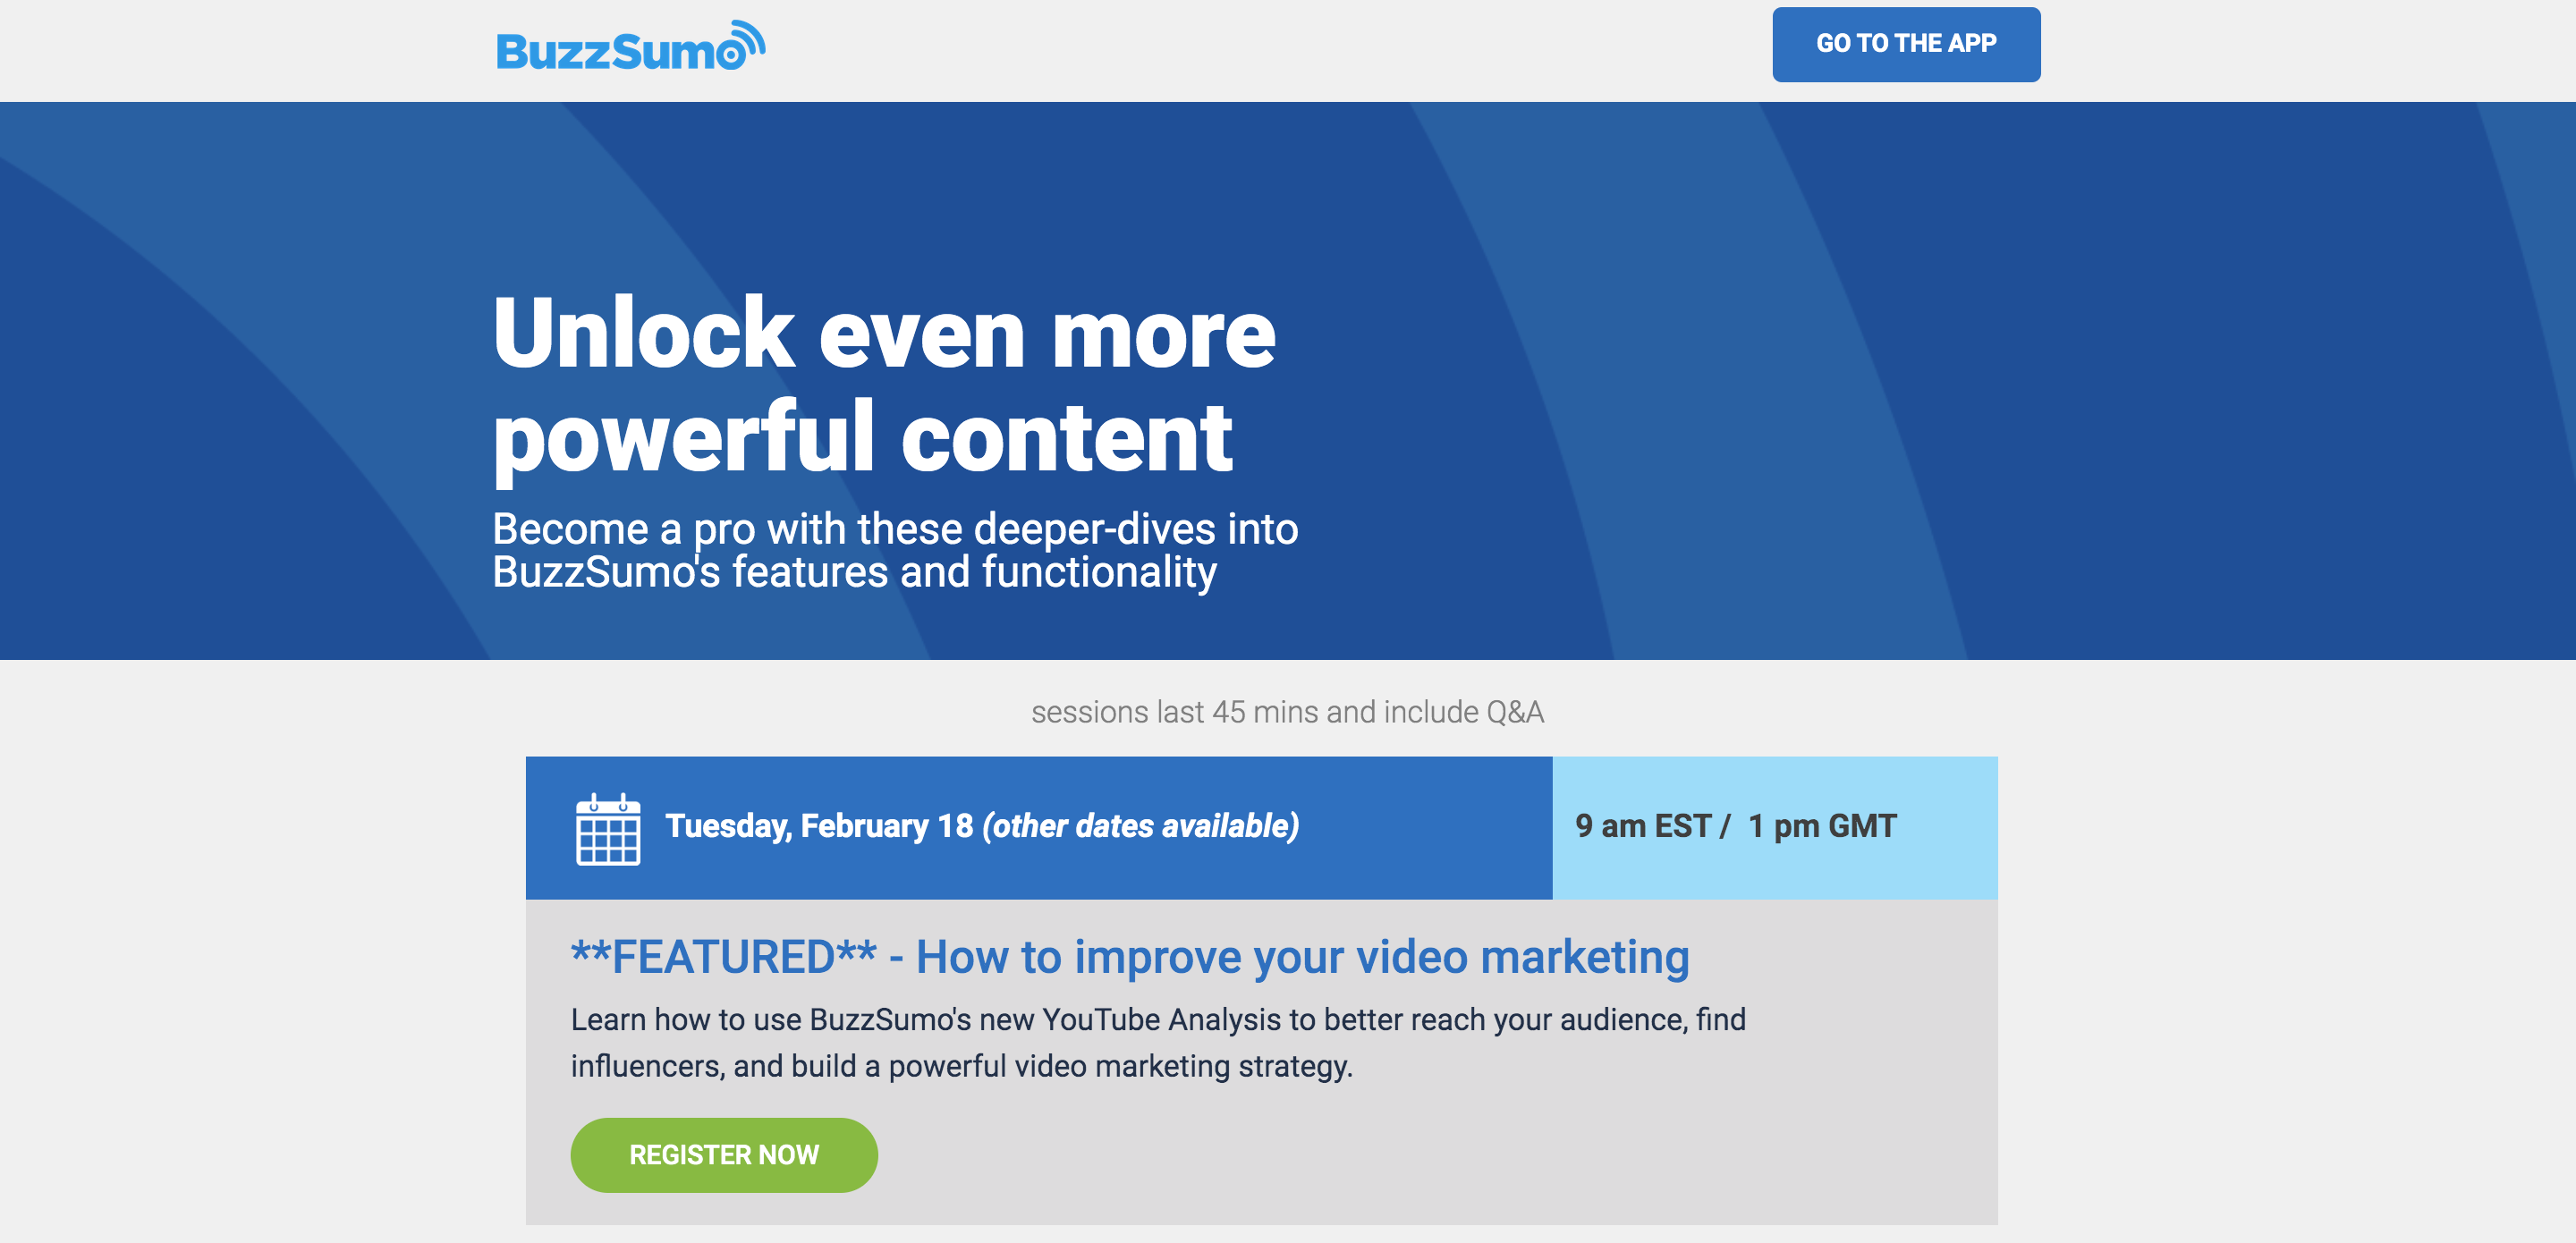The image size is (2576, 1243).
Task: Click the green REGISTER NOW button
Action: [724, 1154]
